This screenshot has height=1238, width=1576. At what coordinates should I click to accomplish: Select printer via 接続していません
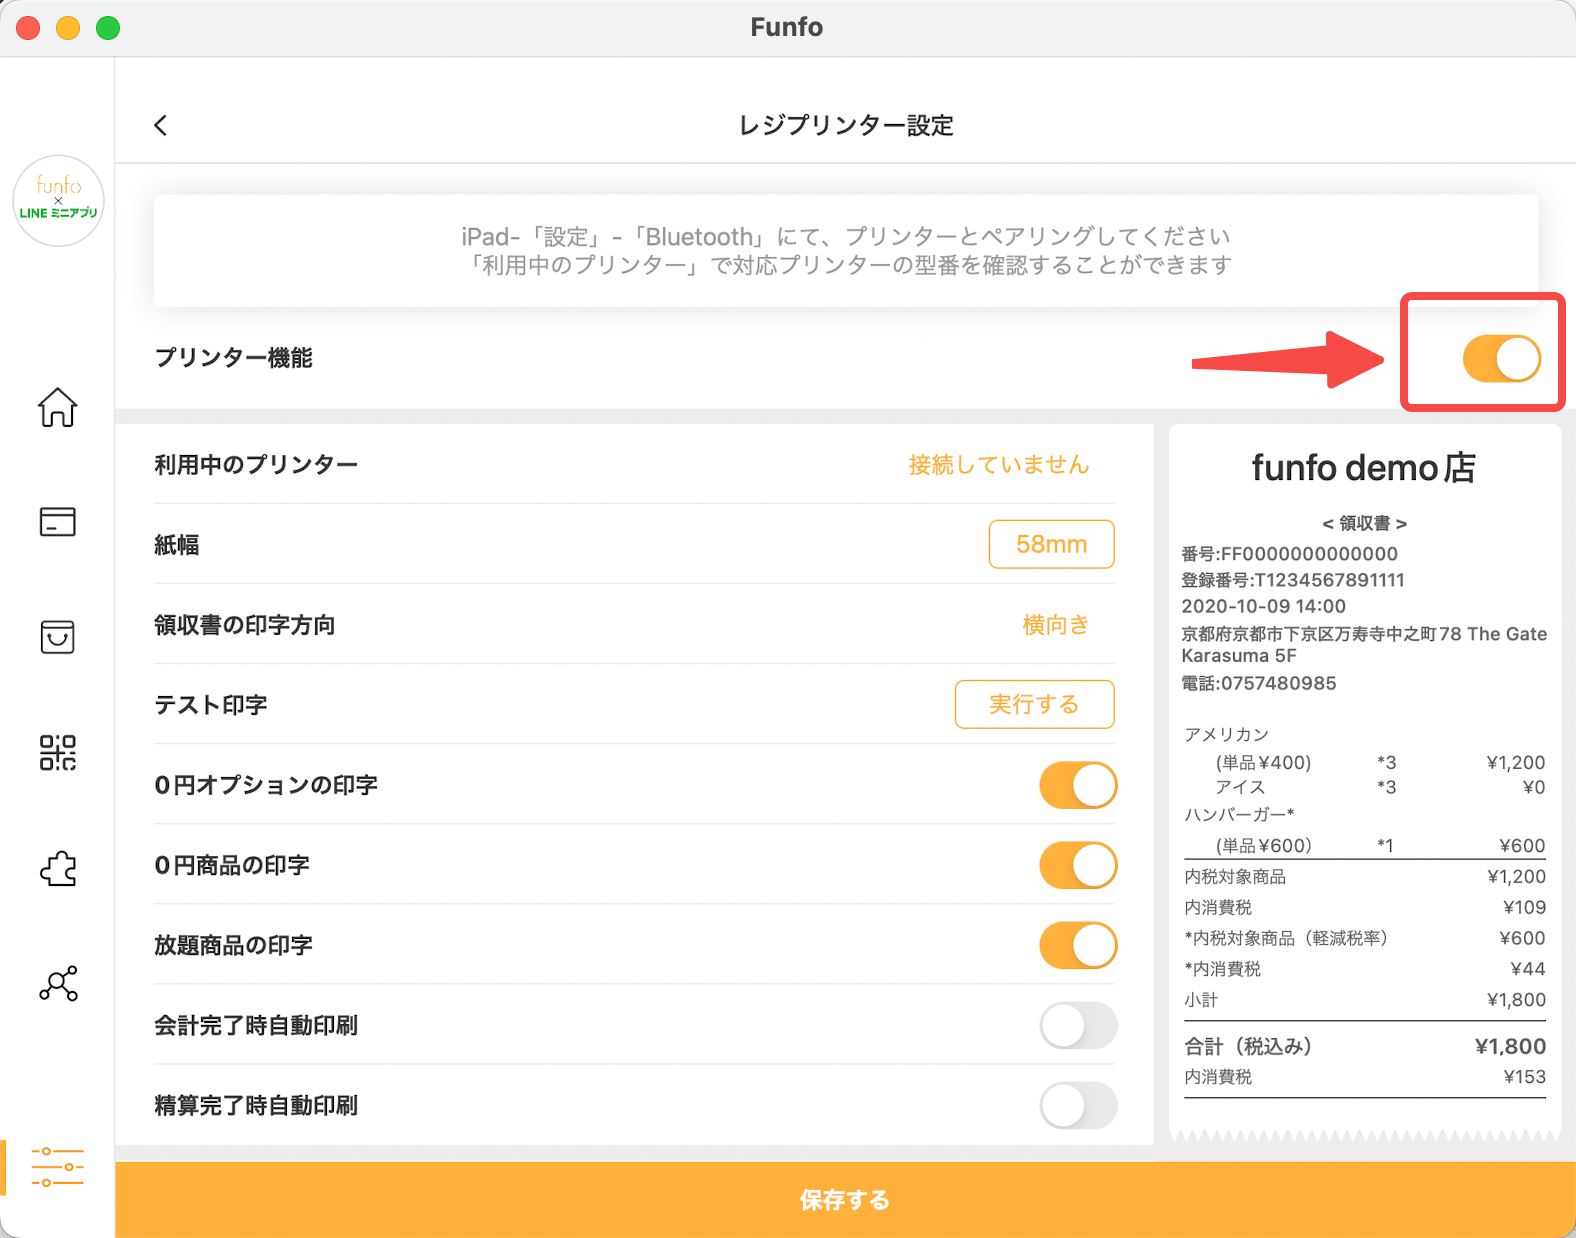[998, 465]
